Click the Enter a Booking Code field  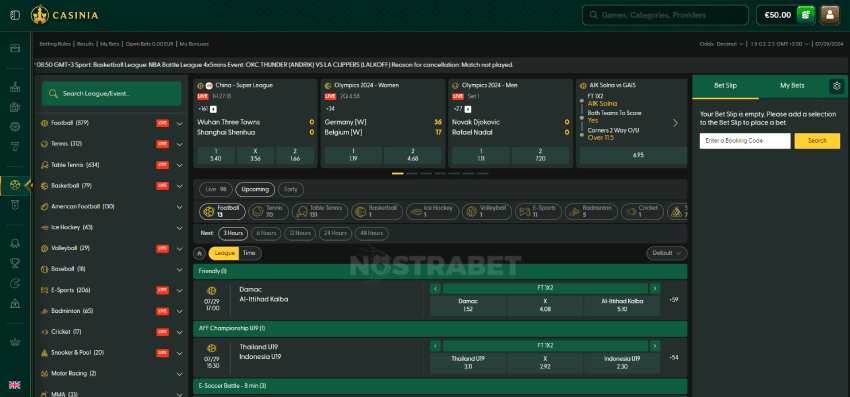745,141
